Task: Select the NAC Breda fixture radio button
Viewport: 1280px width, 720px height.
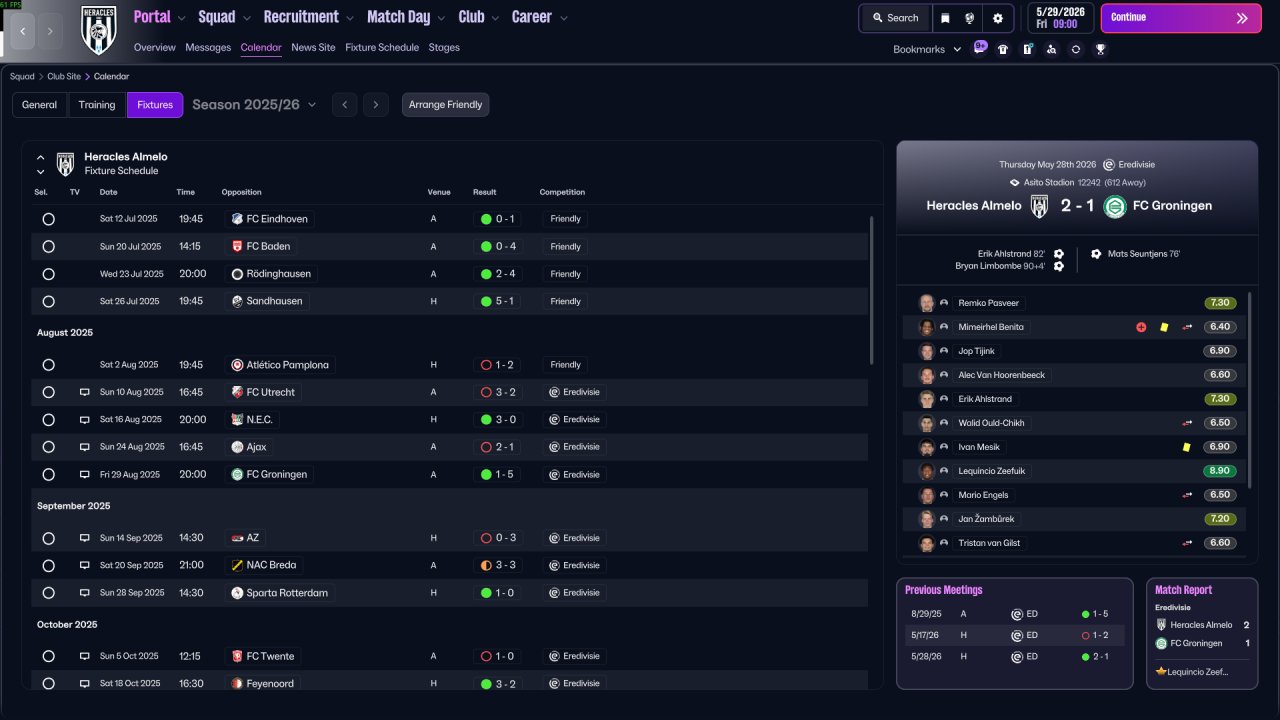Action: tap(48, 565)
